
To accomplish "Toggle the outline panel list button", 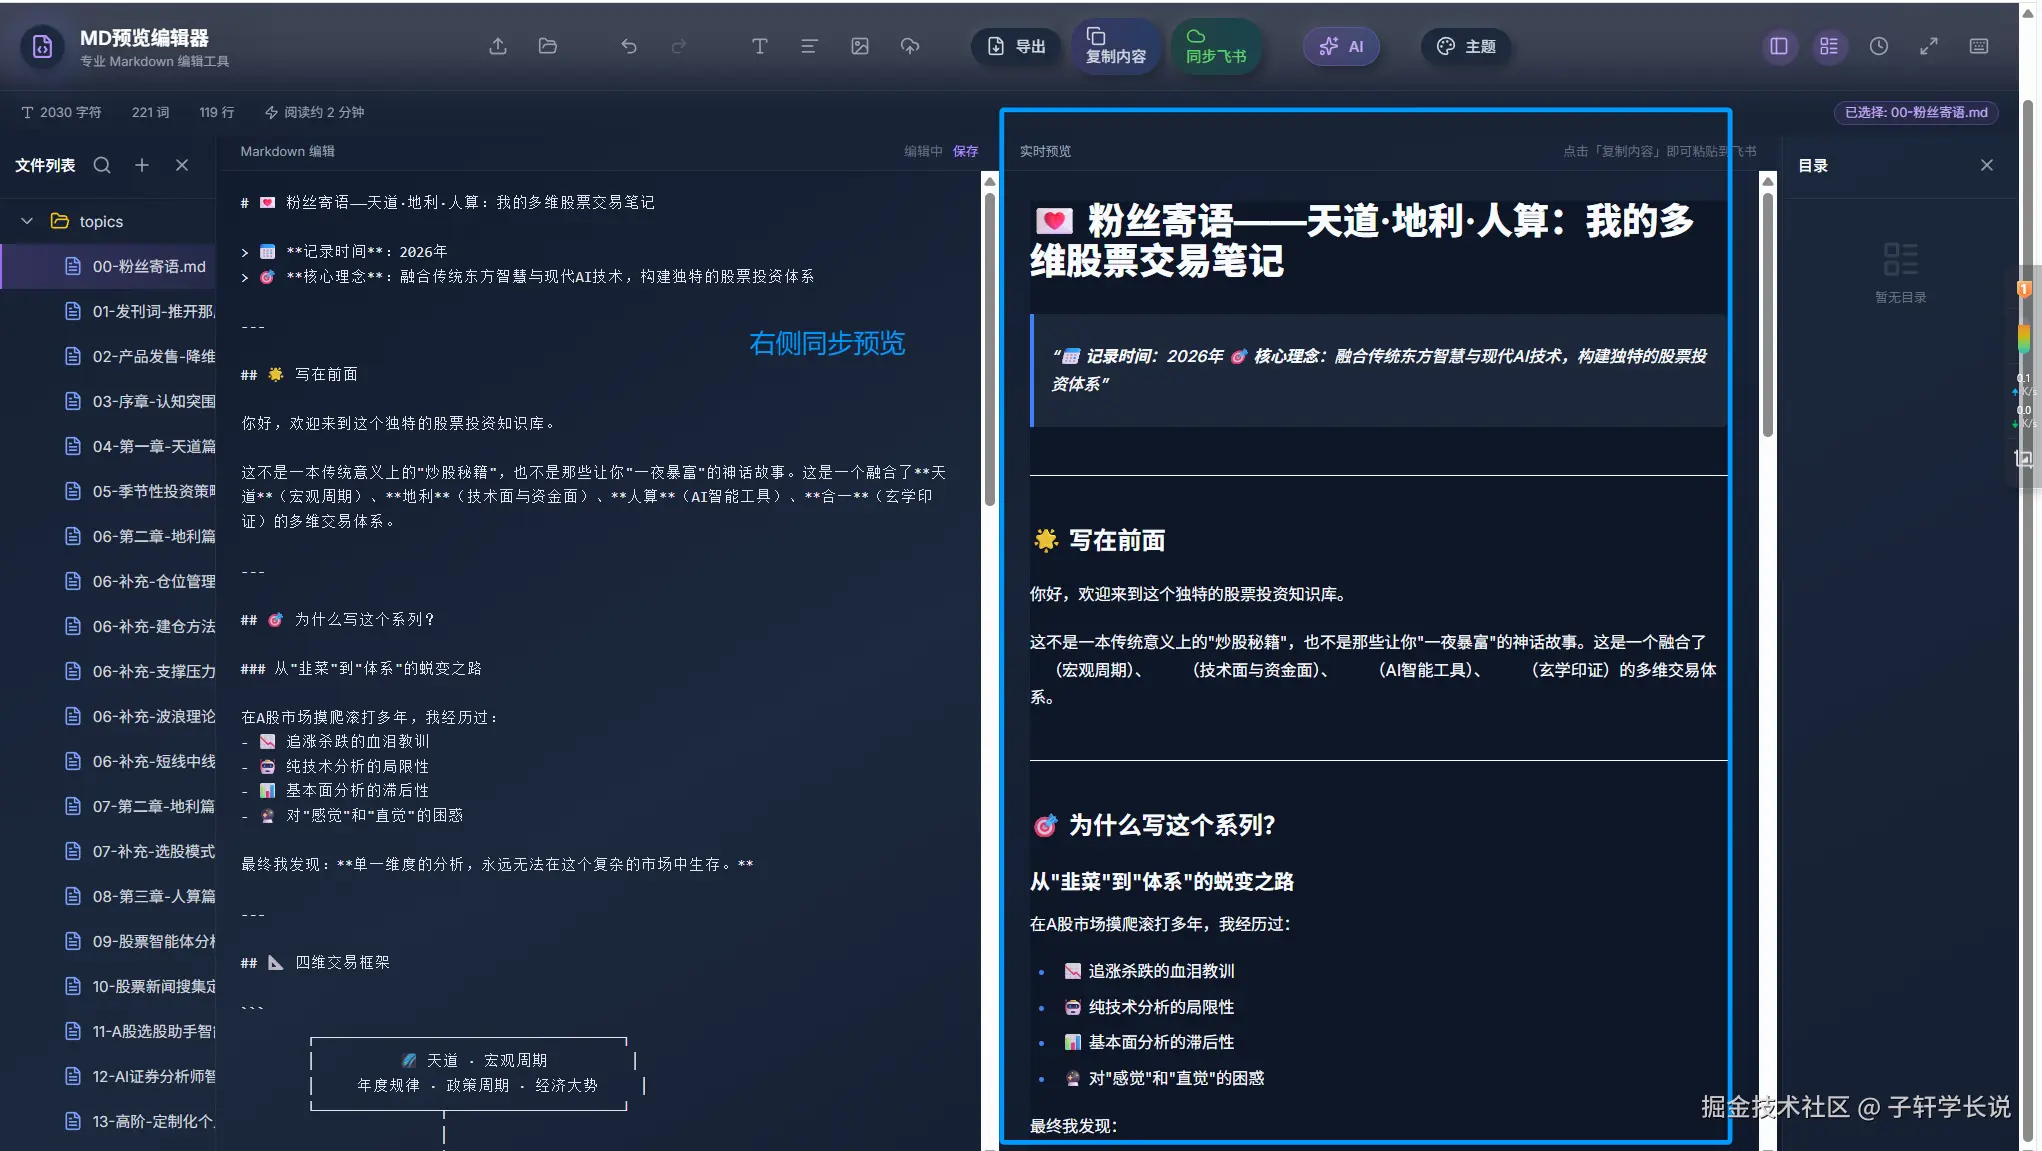I will [1829, 46].
